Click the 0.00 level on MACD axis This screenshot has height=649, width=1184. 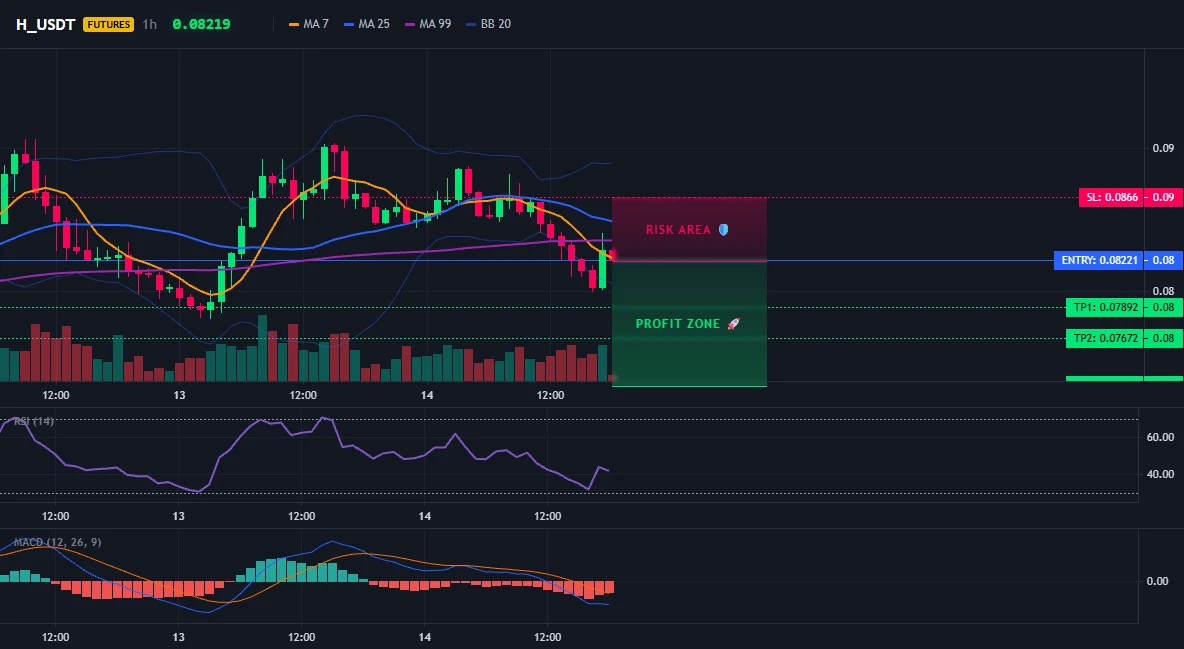tap(1158, 581)
